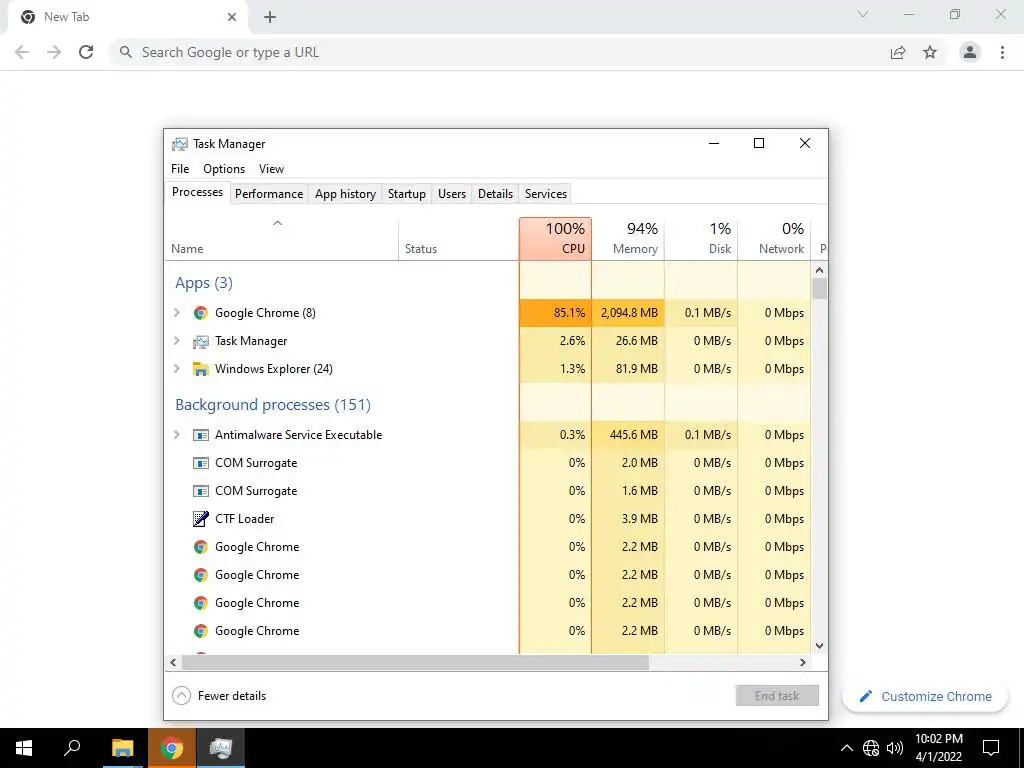Image resolution: width=1024 pixels, height=768 pixels.
Task: Collapse with the Fewer details button
Action: [219, 696]
